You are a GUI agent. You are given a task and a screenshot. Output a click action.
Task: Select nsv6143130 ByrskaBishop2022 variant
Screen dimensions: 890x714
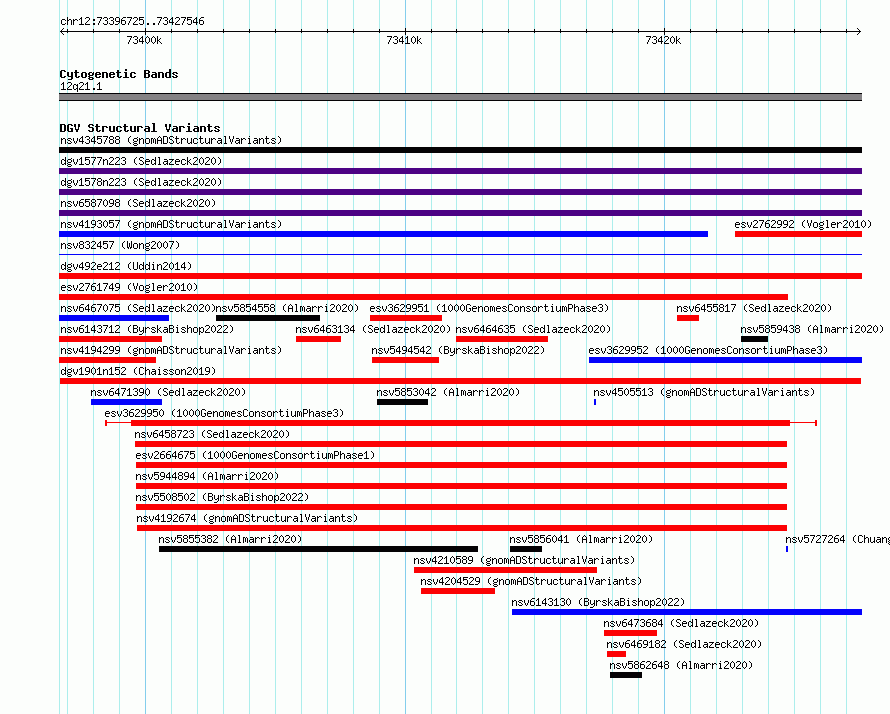coord(687,612)
